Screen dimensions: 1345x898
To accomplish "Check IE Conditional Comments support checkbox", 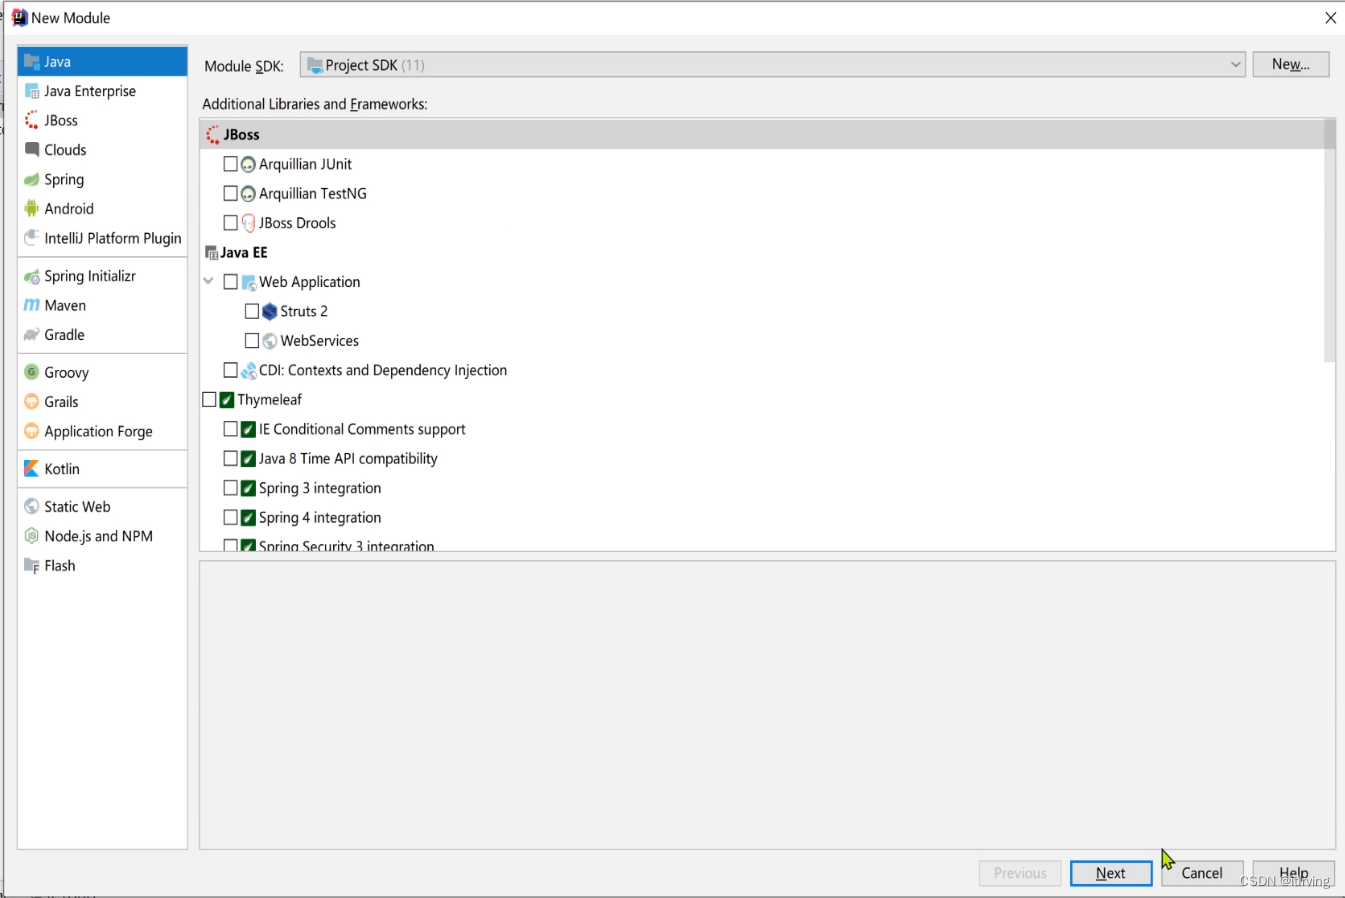I will coord(230,429).
